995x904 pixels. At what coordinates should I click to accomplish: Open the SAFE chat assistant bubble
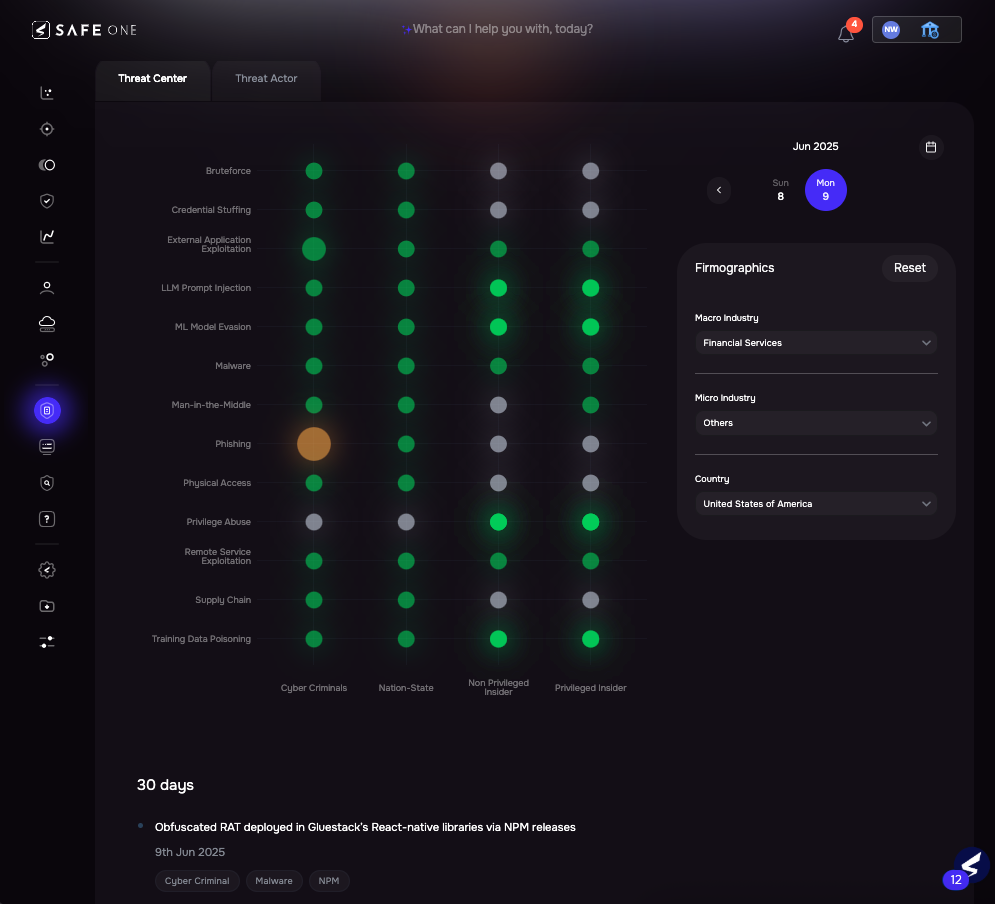970,865
